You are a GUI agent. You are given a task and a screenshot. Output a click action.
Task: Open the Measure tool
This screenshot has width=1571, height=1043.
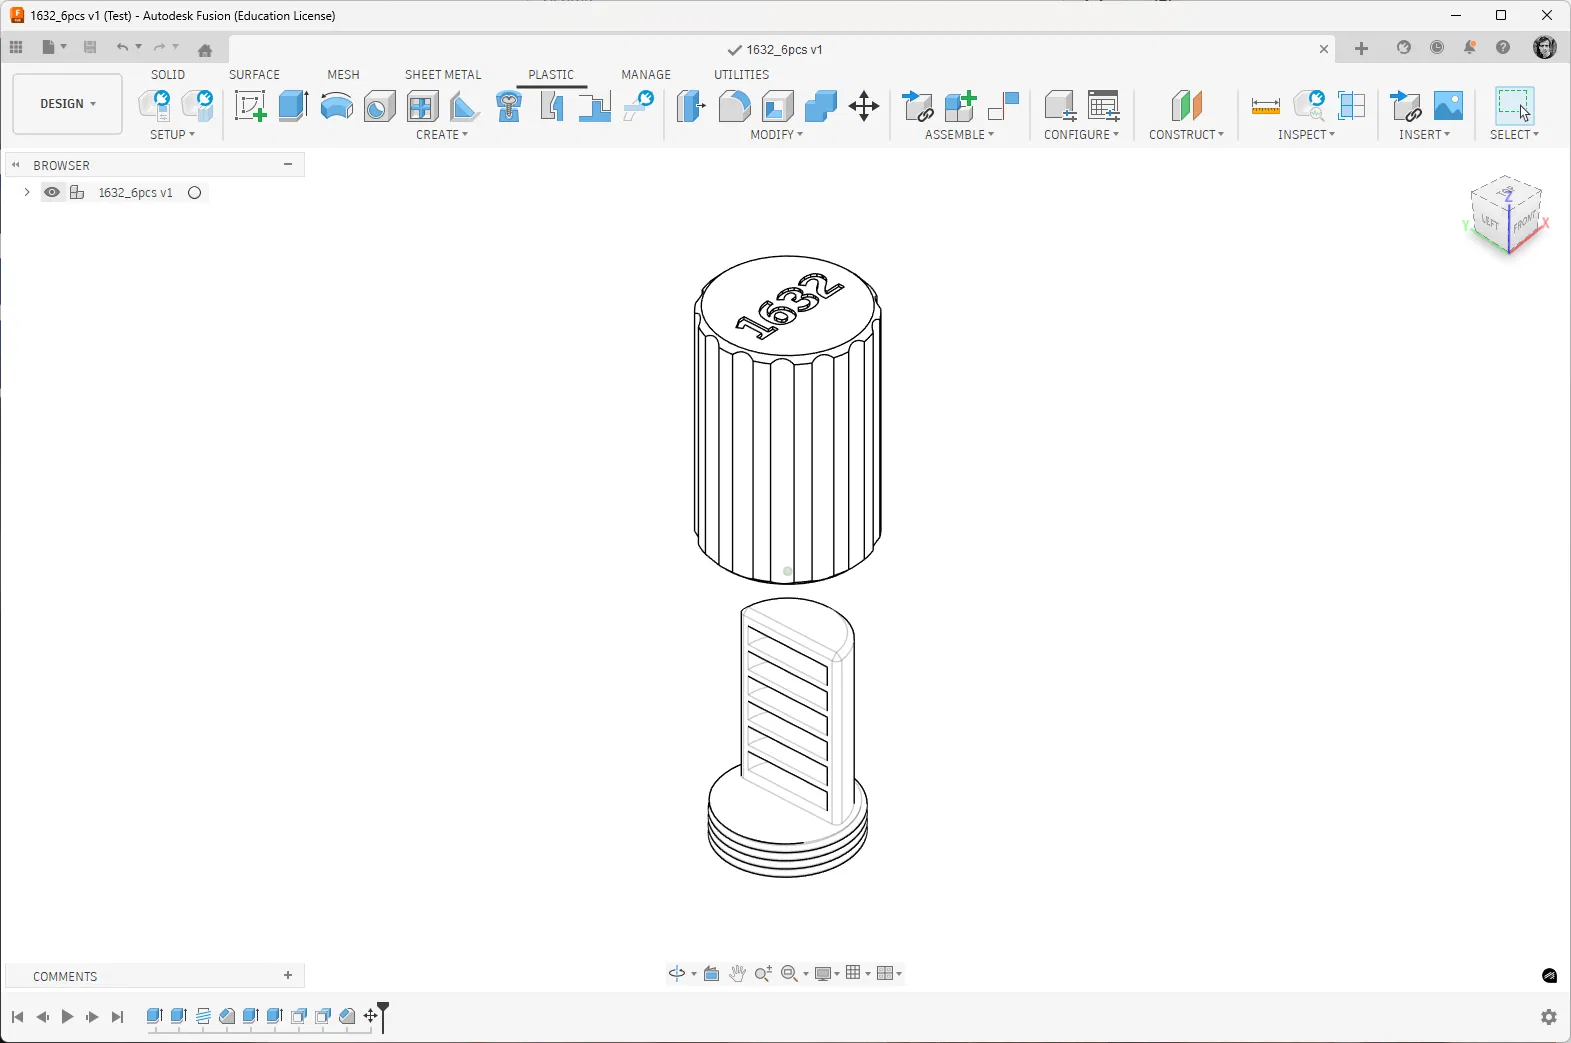[1265, 106]
